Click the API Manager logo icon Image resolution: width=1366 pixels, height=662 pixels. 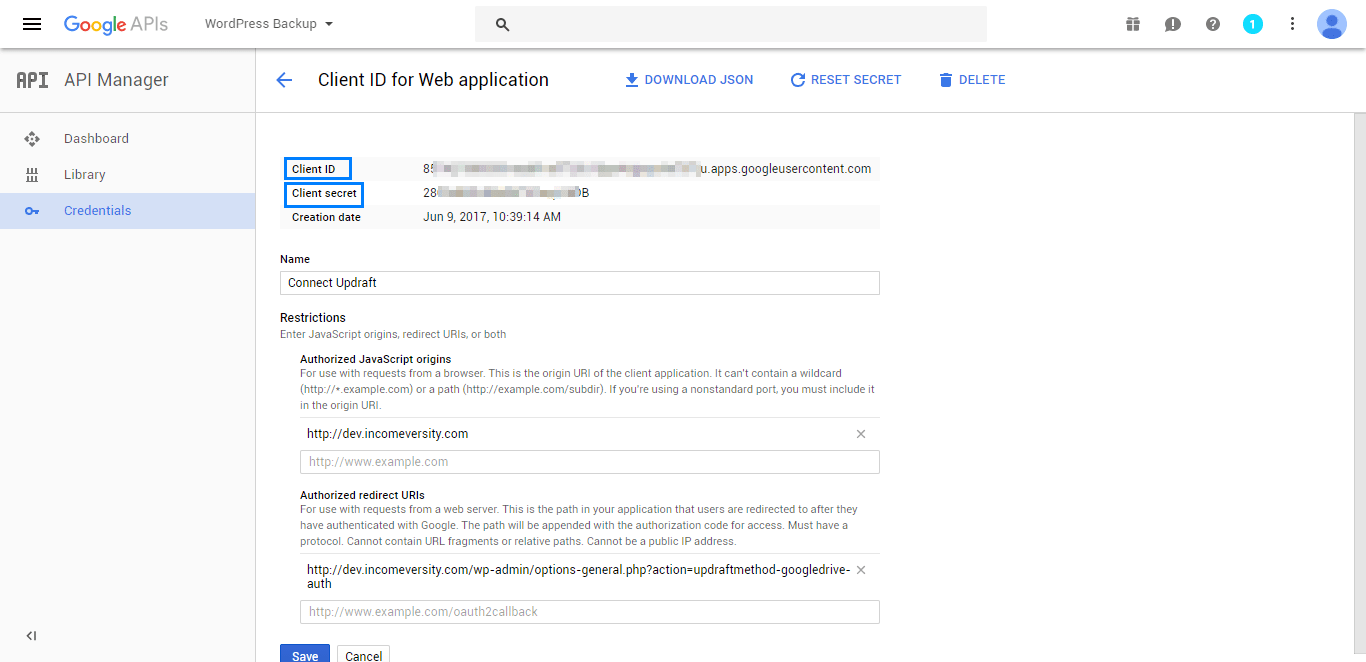(32, 80)
